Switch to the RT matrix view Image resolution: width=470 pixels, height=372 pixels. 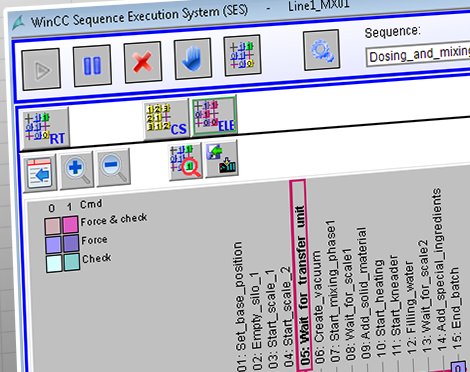(x=46, y=127)
